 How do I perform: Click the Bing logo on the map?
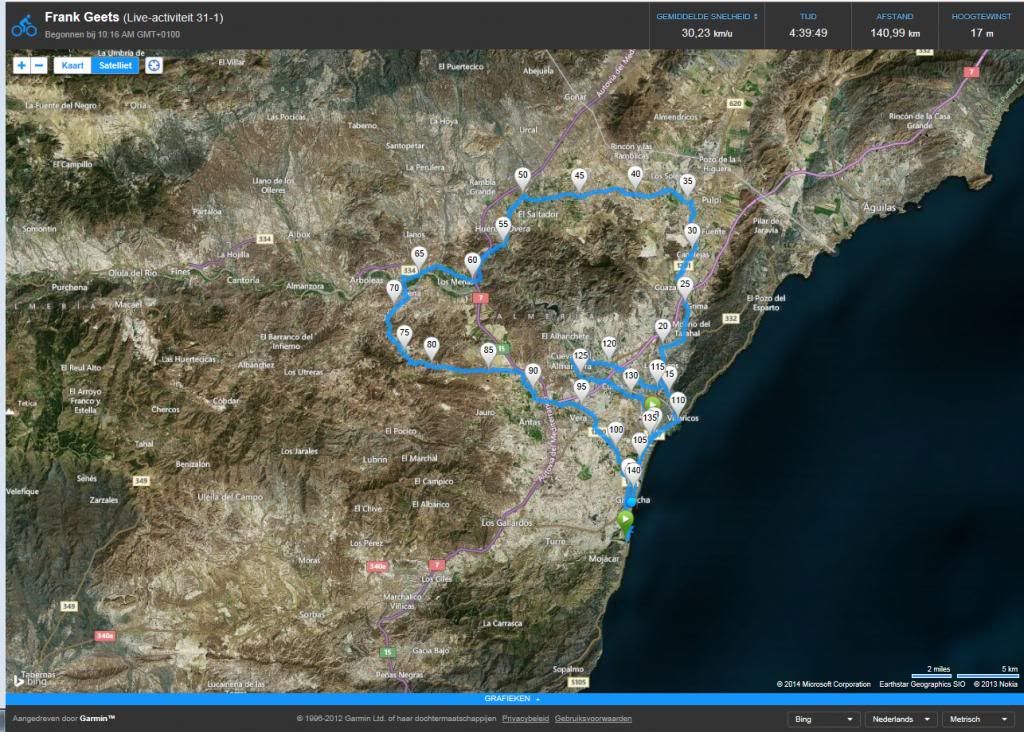[x=30, y=680]
